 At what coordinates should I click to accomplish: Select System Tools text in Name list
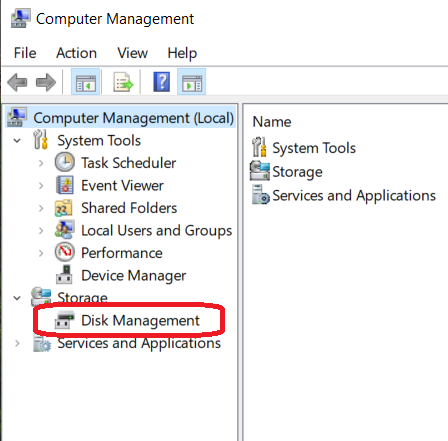tap(314, 148)
